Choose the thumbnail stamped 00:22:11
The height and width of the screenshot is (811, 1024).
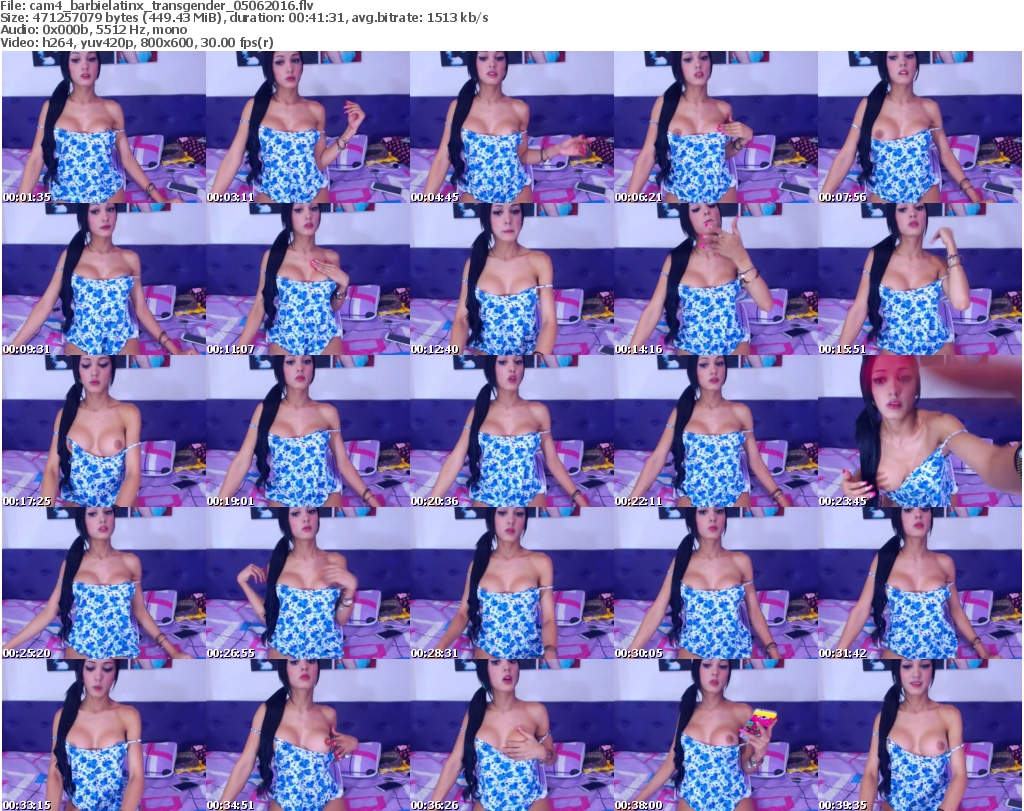coord(716,431)
